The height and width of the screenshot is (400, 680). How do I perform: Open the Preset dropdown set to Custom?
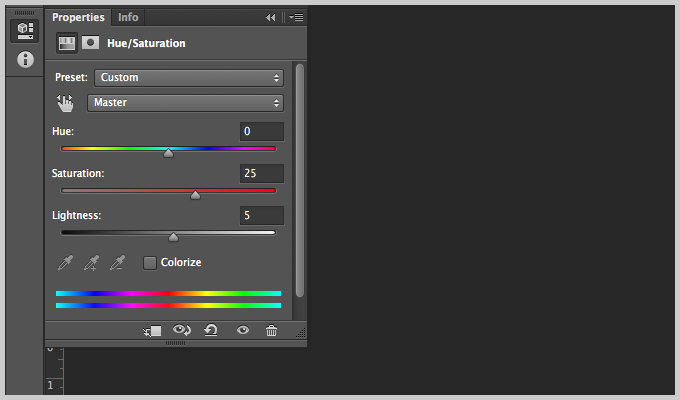[189, 78]
